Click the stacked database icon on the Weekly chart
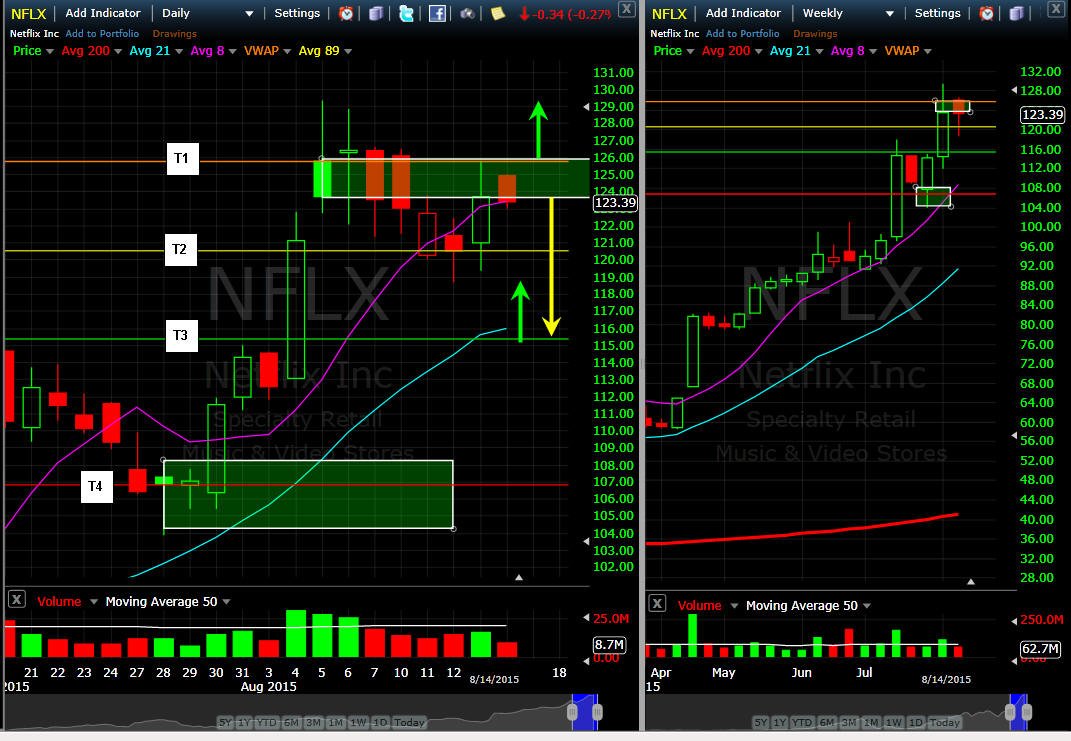 (x=1016, y=13)
